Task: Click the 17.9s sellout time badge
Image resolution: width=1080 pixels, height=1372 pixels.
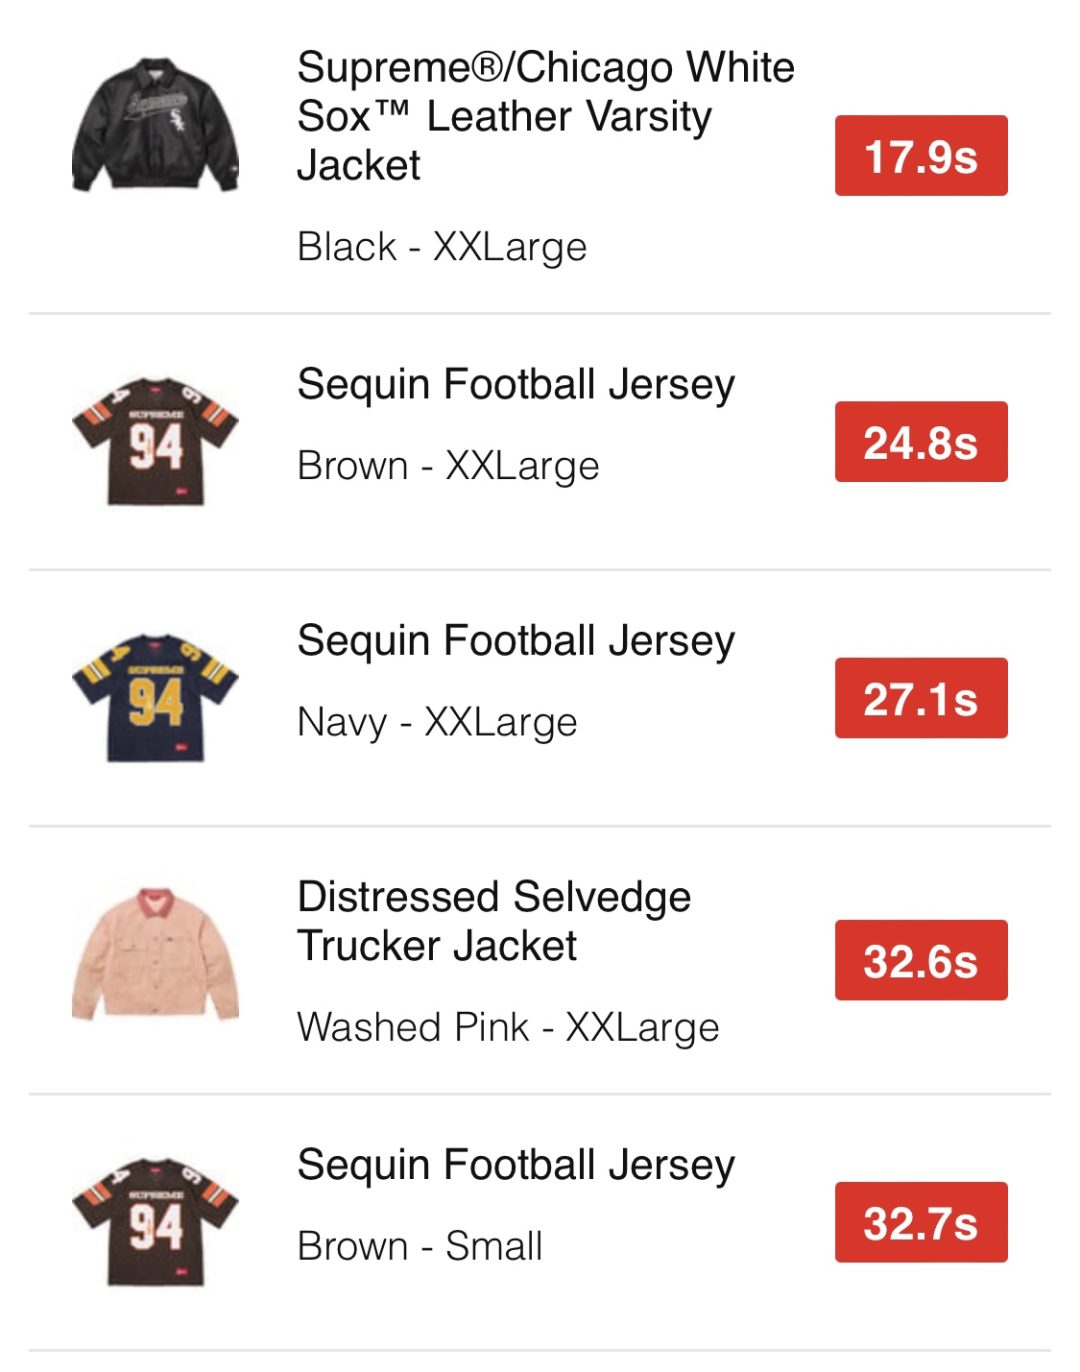Action: click(921, 156)
